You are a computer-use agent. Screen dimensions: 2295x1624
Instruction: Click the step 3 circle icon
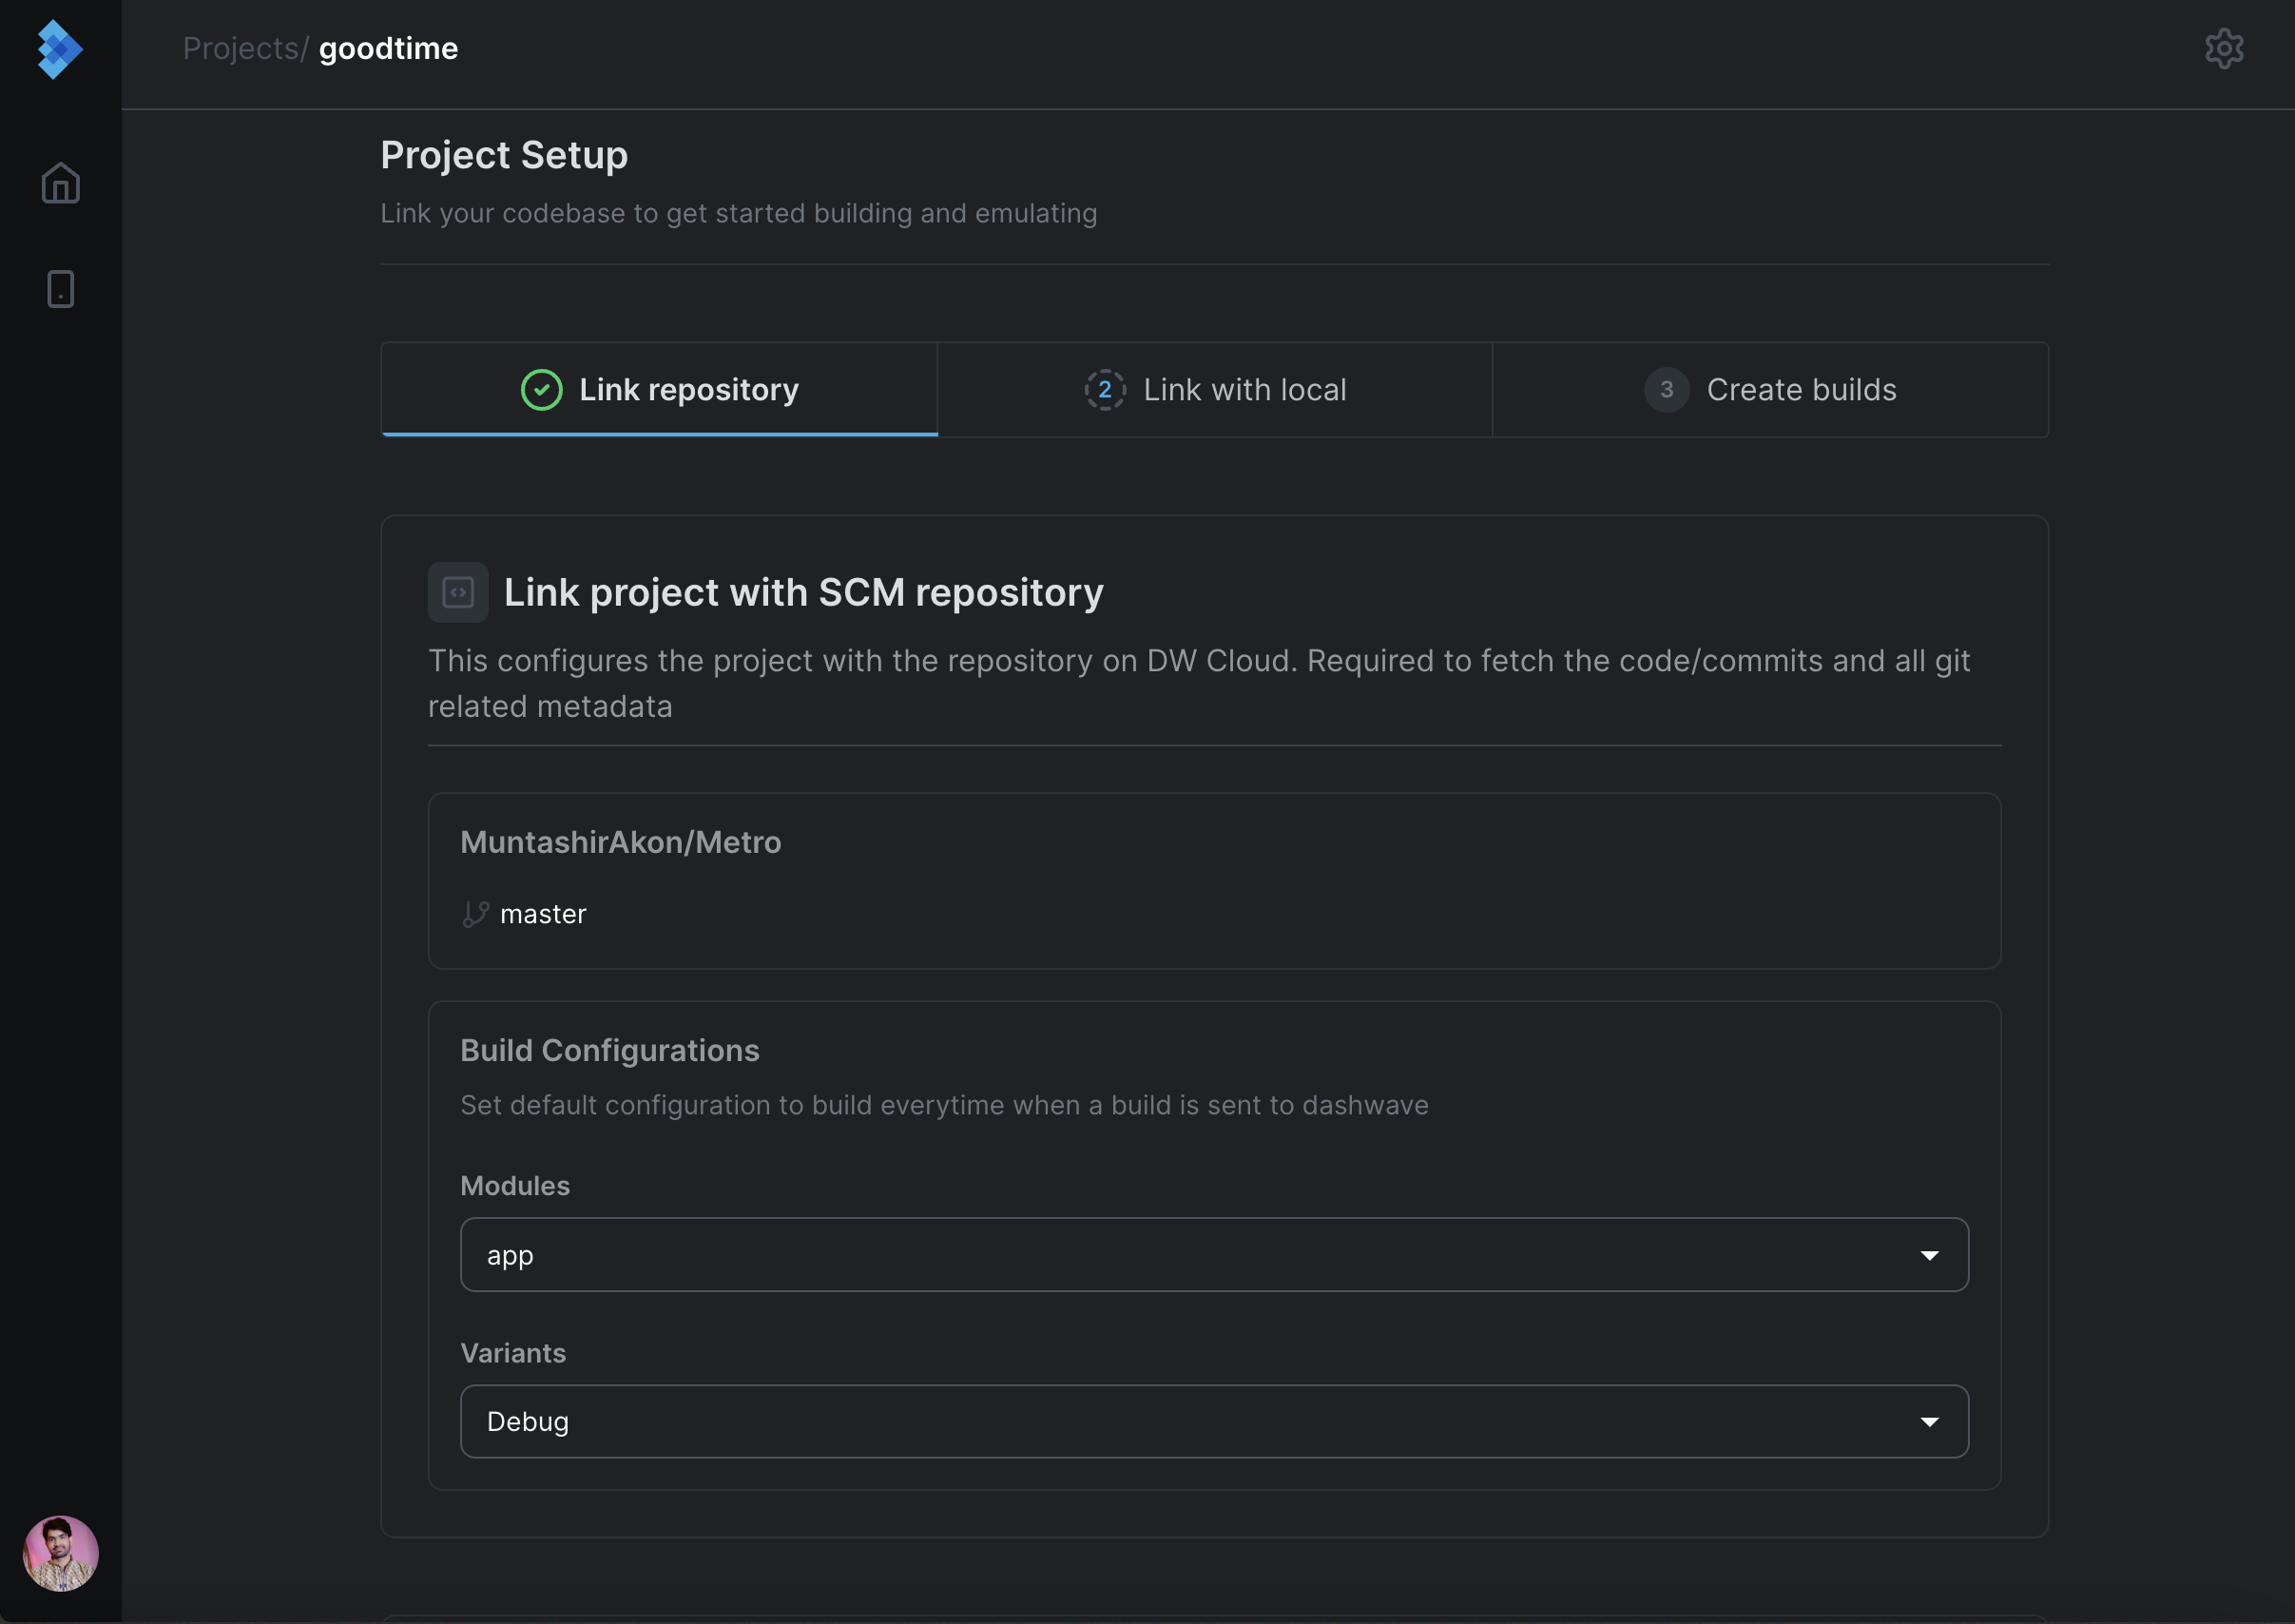pos(1665,390)
